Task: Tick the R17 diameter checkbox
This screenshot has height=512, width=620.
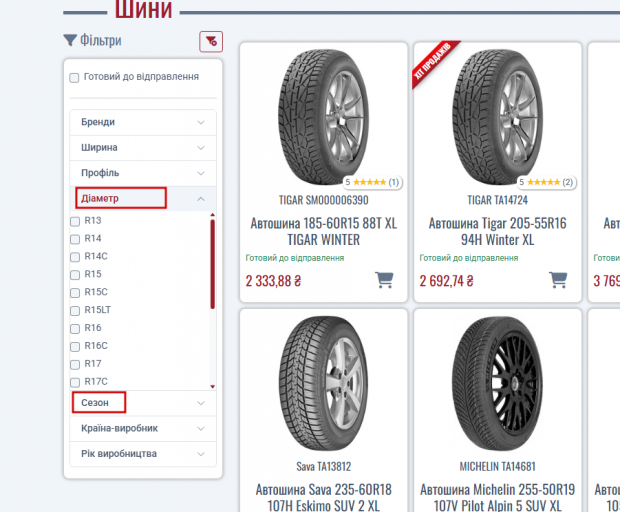Action: pyautogui.click(x=75, y=365)
